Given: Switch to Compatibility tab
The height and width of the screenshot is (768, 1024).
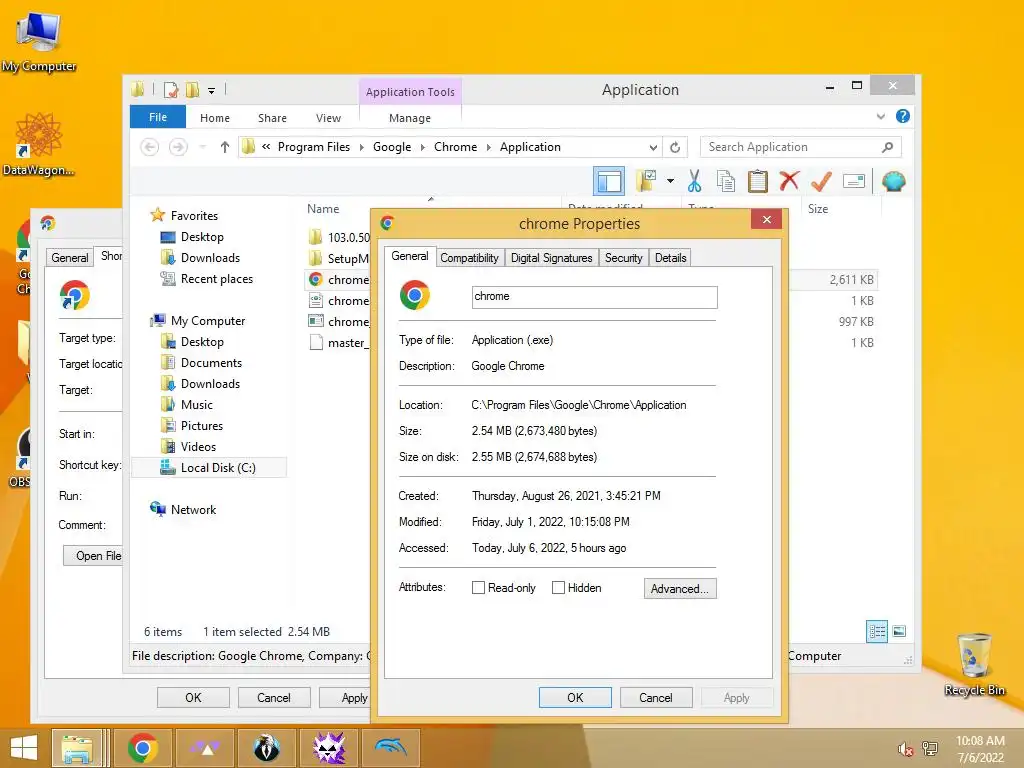Looking at the screenshot, I should [x=469, y=257].
